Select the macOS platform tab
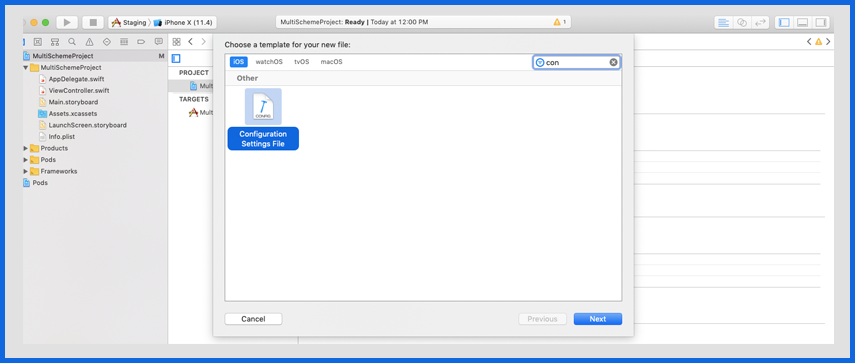Image resolution: width=855 pixels, height=363 pixels. point(332,62)
